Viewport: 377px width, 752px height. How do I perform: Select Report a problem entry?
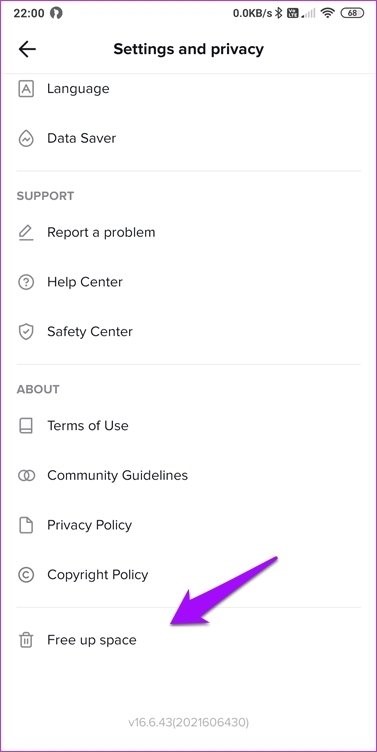point(188,233)
